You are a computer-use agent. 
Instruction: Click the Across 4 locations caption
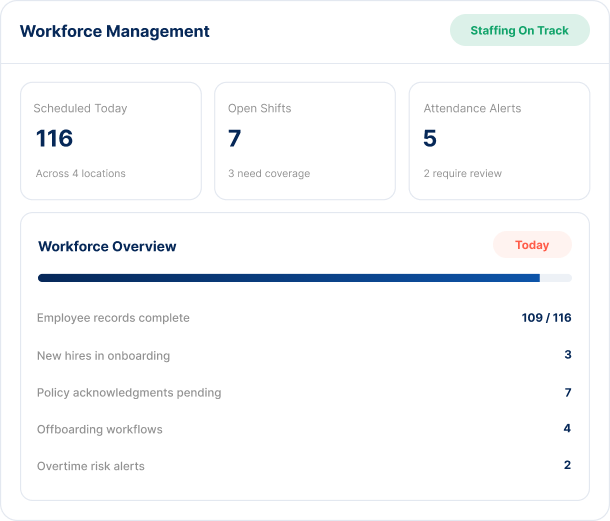[x=81, y=173]
